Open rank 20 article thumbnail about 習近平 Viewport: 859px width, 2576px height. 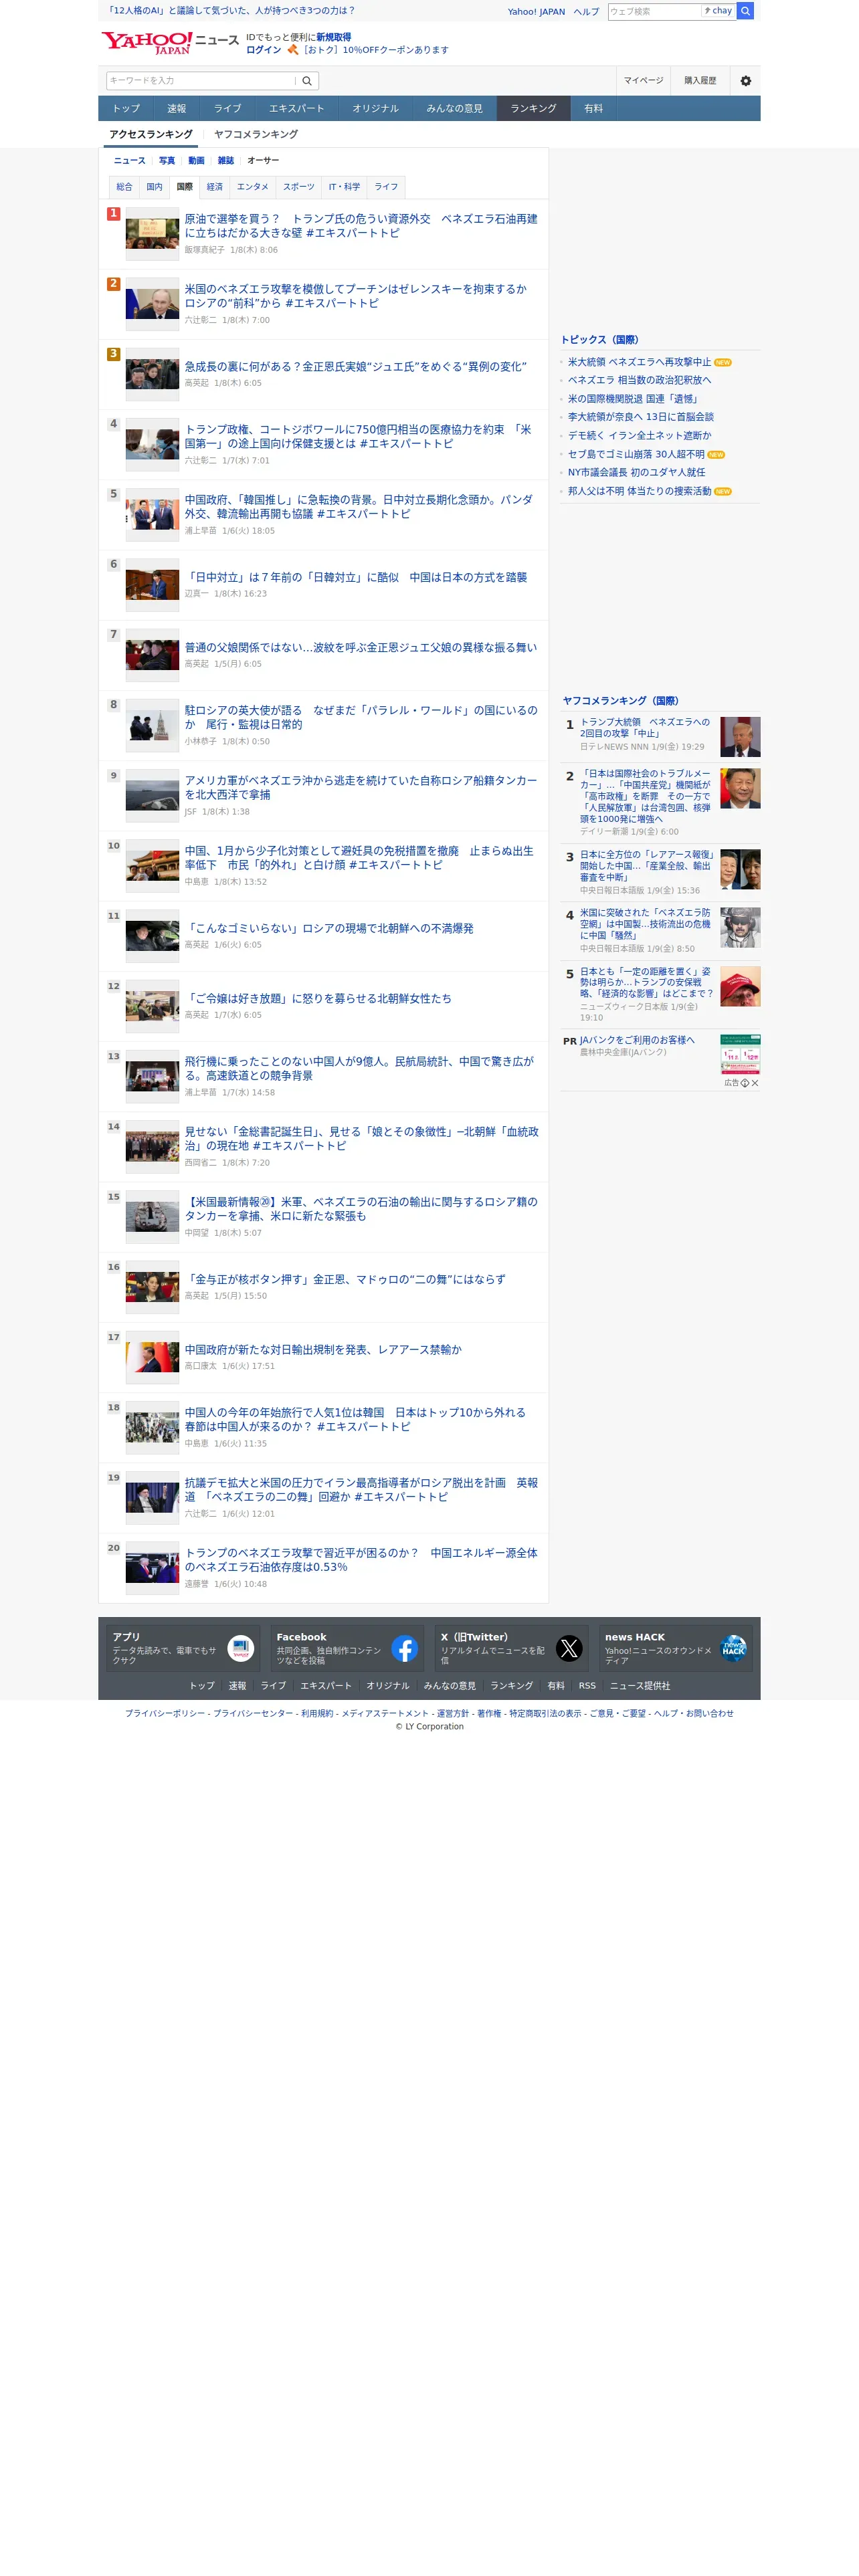[152, 1567]
